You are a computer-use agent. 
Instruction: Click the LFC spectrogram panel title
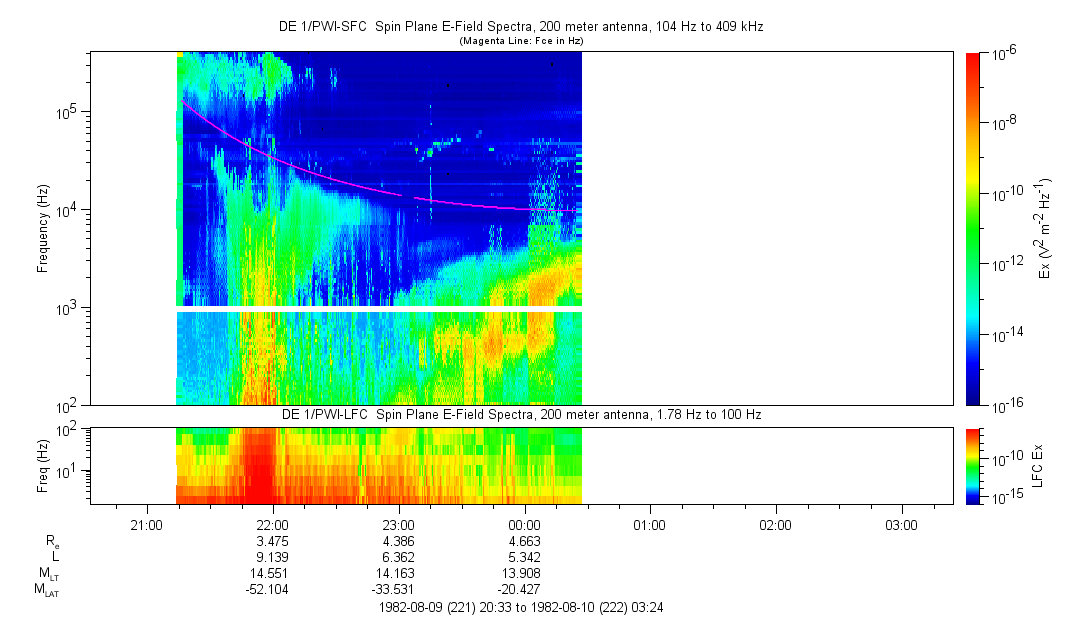pyautogui.click(x=520, y=414)
